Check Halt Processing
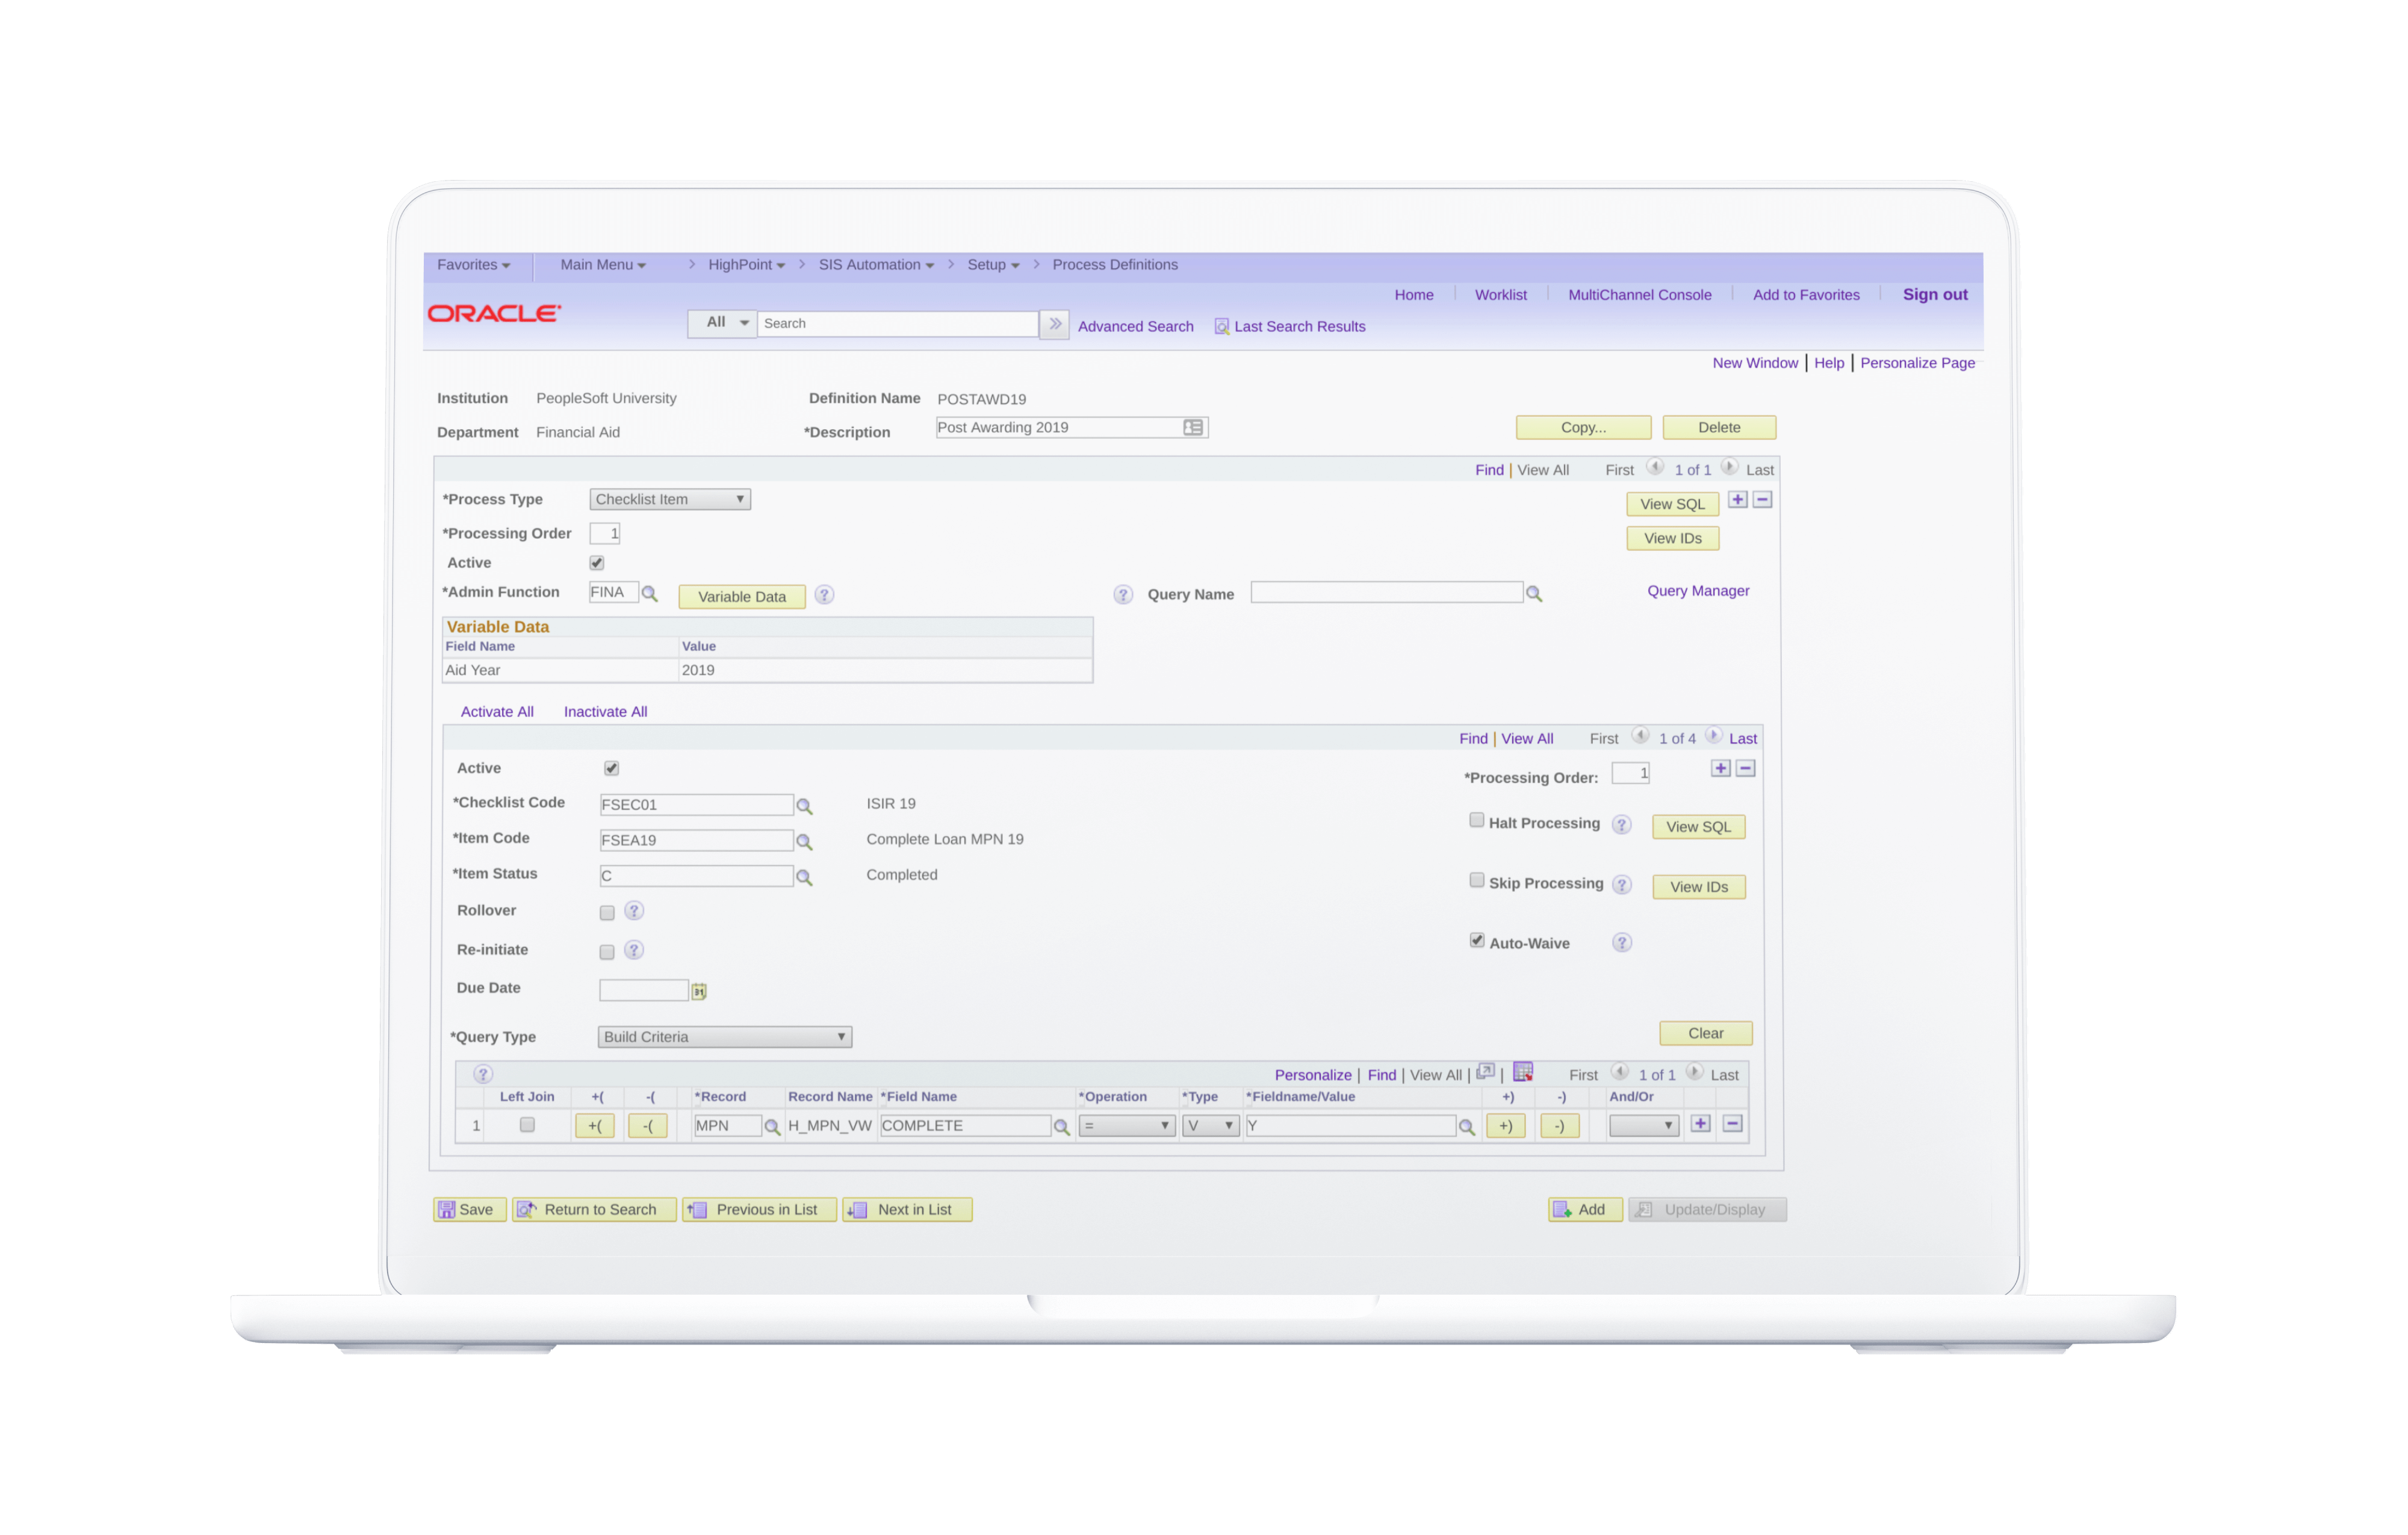Image resolution: width=2408 pixels, height=1535 pixels. click(1477, 821)
